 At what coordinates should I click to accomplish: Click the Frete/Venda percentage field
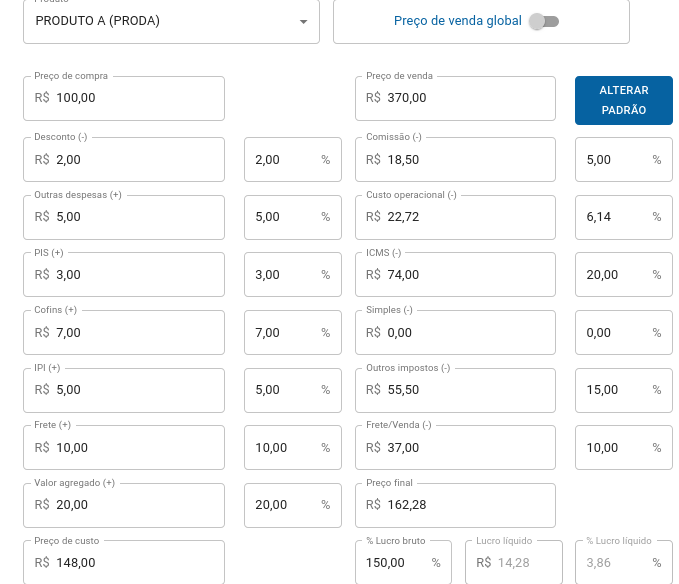(x=624, y=447)
